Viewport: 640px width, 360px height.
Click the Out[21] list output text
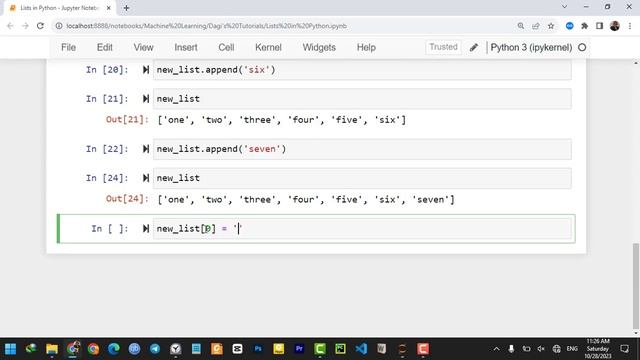[282, 120]
